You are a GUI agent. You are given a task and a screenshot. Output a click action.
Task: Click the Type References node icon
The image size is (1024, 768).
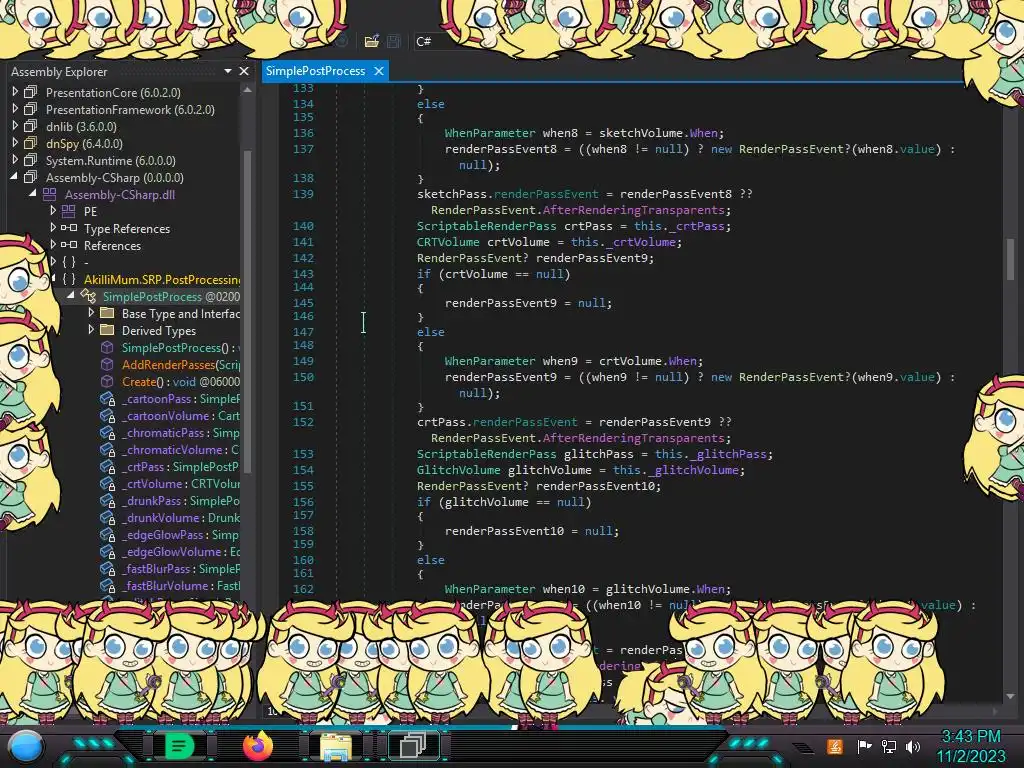coord(69,228)
